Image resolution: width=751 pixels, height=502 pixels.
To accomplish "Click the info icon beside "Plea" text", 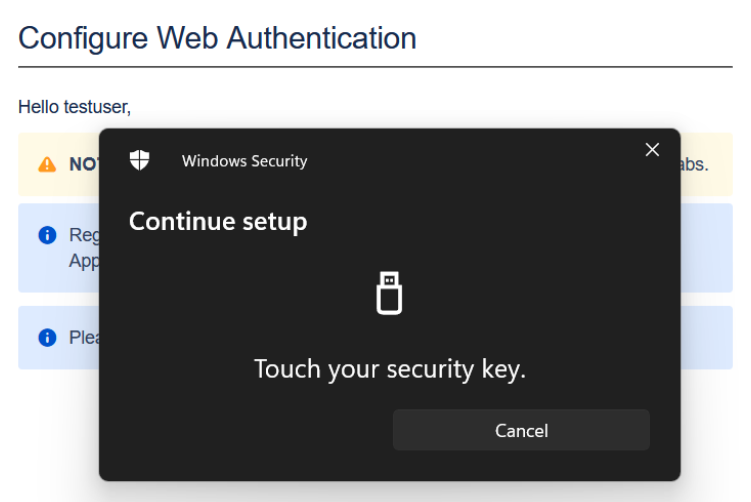I will tap(46, 338).
